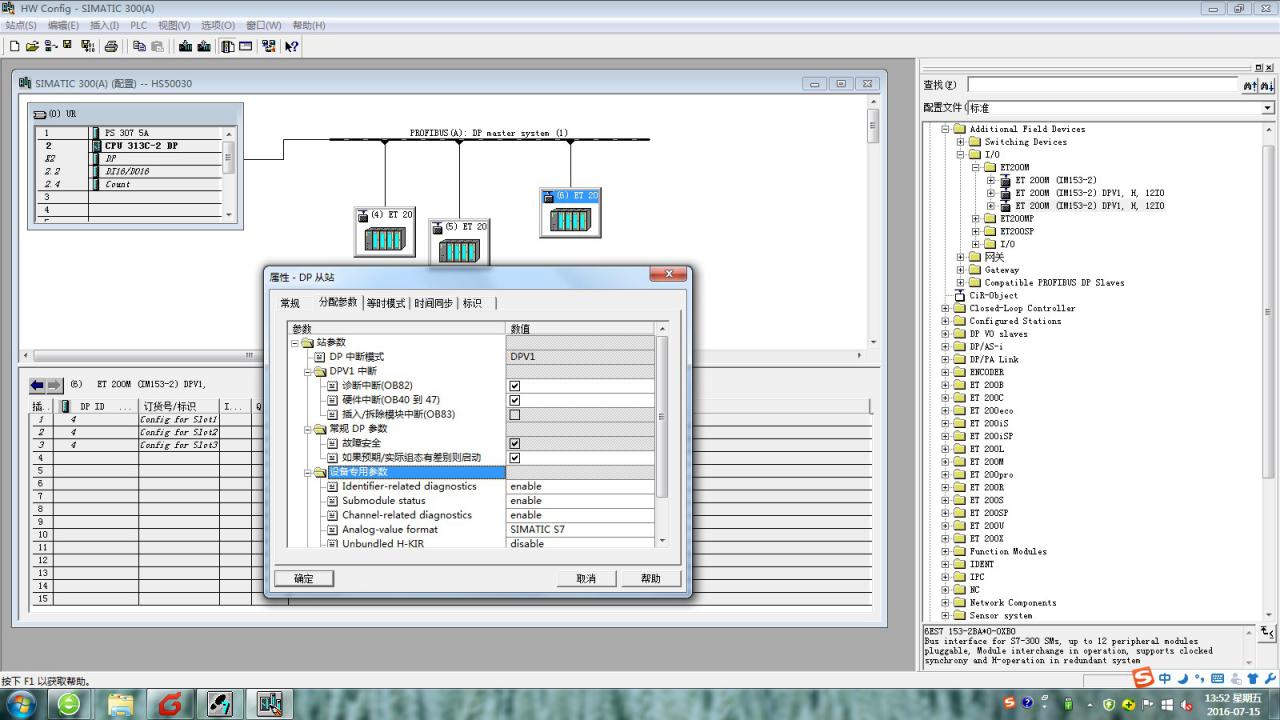Open the 选项(O) menu
The width and height of the screenshot is (1280, 720).
[x=218, y=25]
